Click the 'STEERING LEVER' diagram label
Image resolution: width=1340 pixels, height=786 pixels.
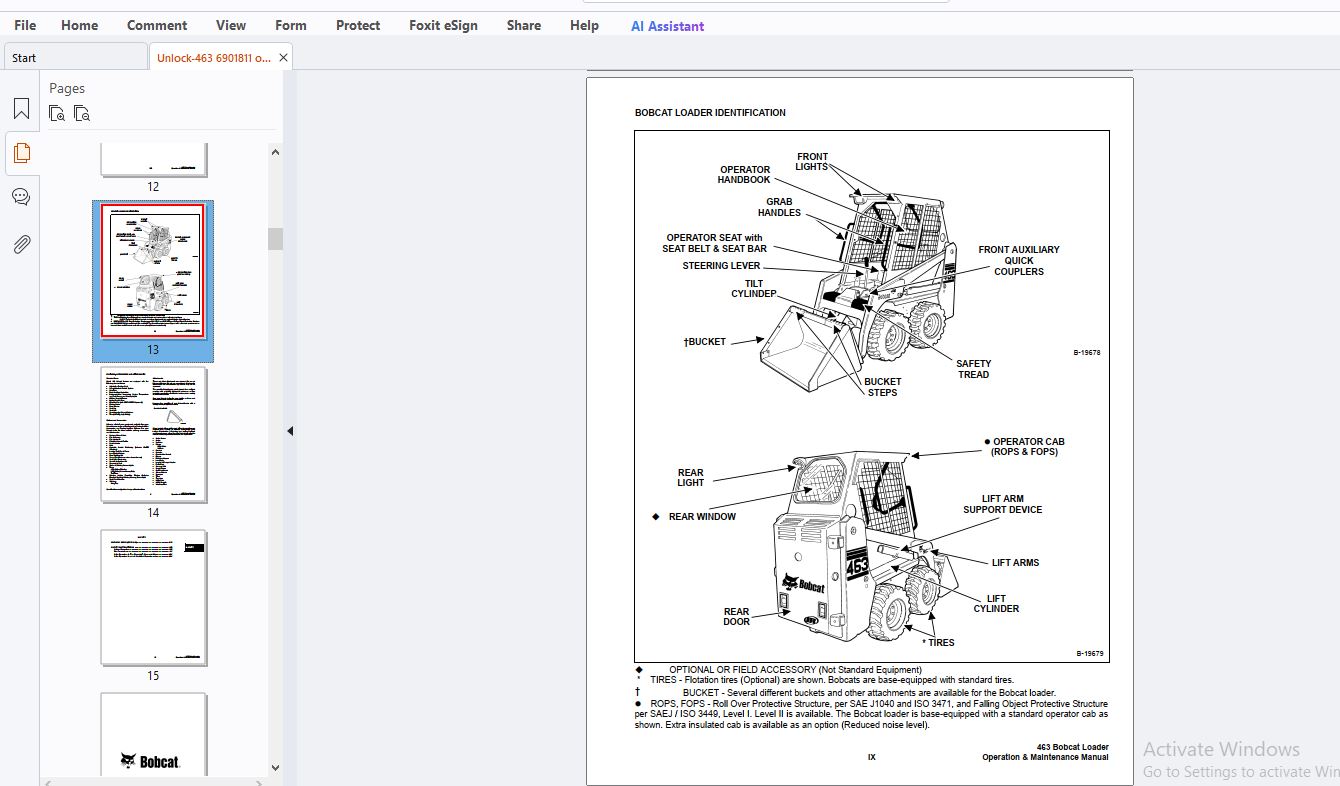coord(721,266)
